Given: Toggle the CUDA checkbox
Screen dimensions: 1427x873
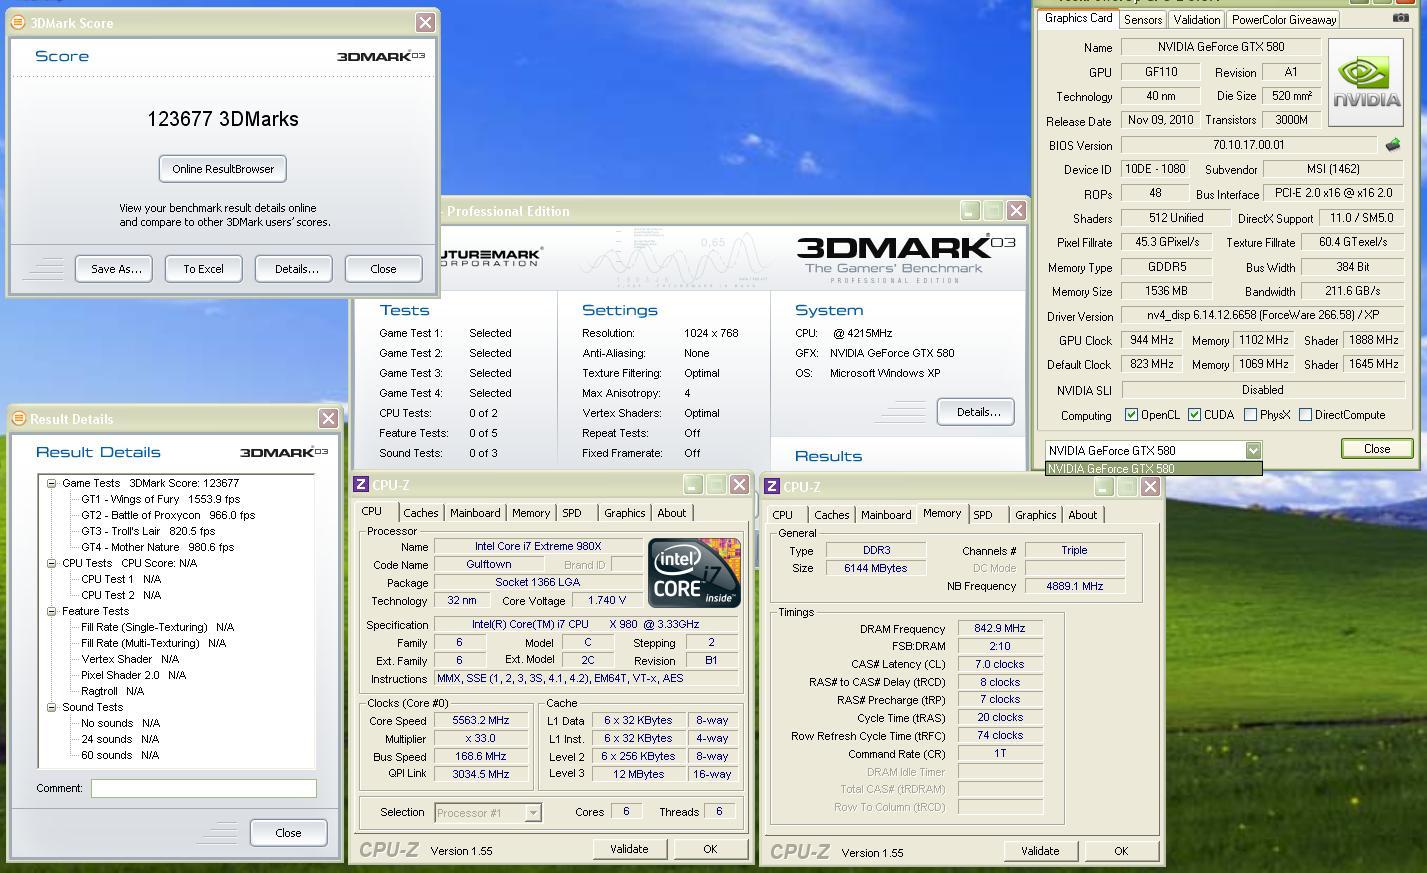Looking at the screenshot, I should pyautogui.click(x=1194, y=414).
